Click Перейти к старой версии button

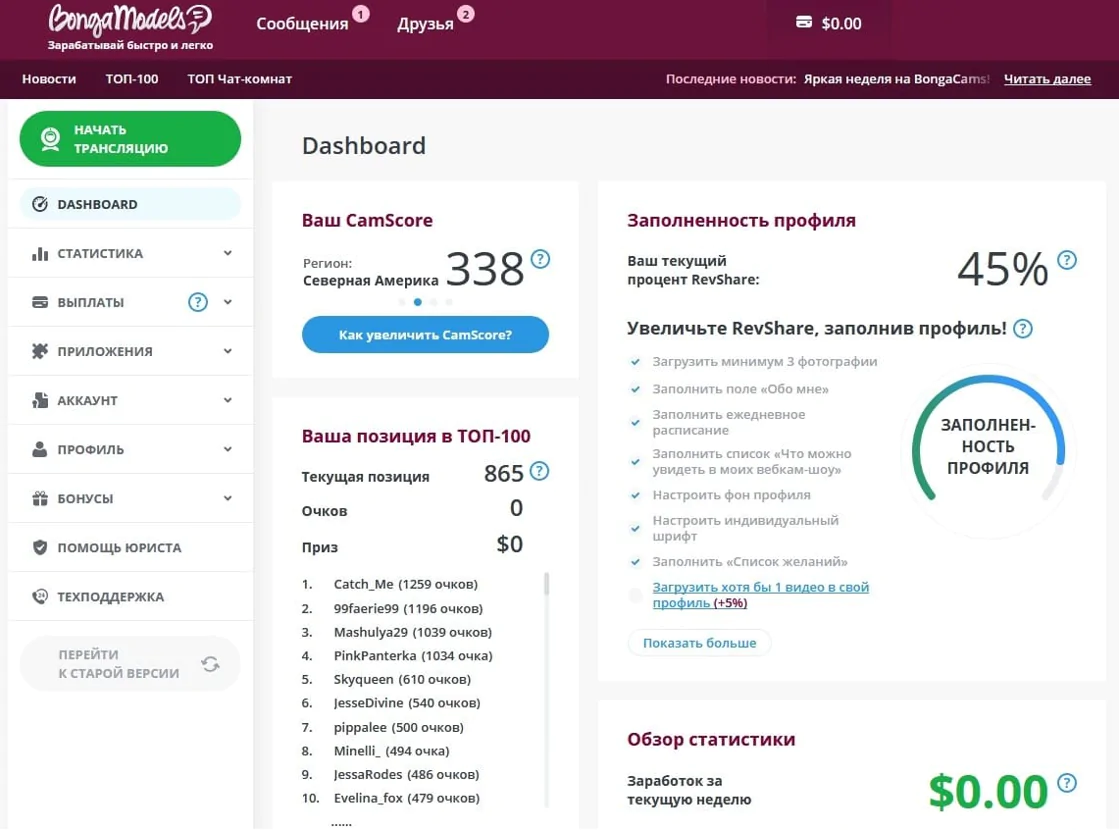click(x=131, y=664)
